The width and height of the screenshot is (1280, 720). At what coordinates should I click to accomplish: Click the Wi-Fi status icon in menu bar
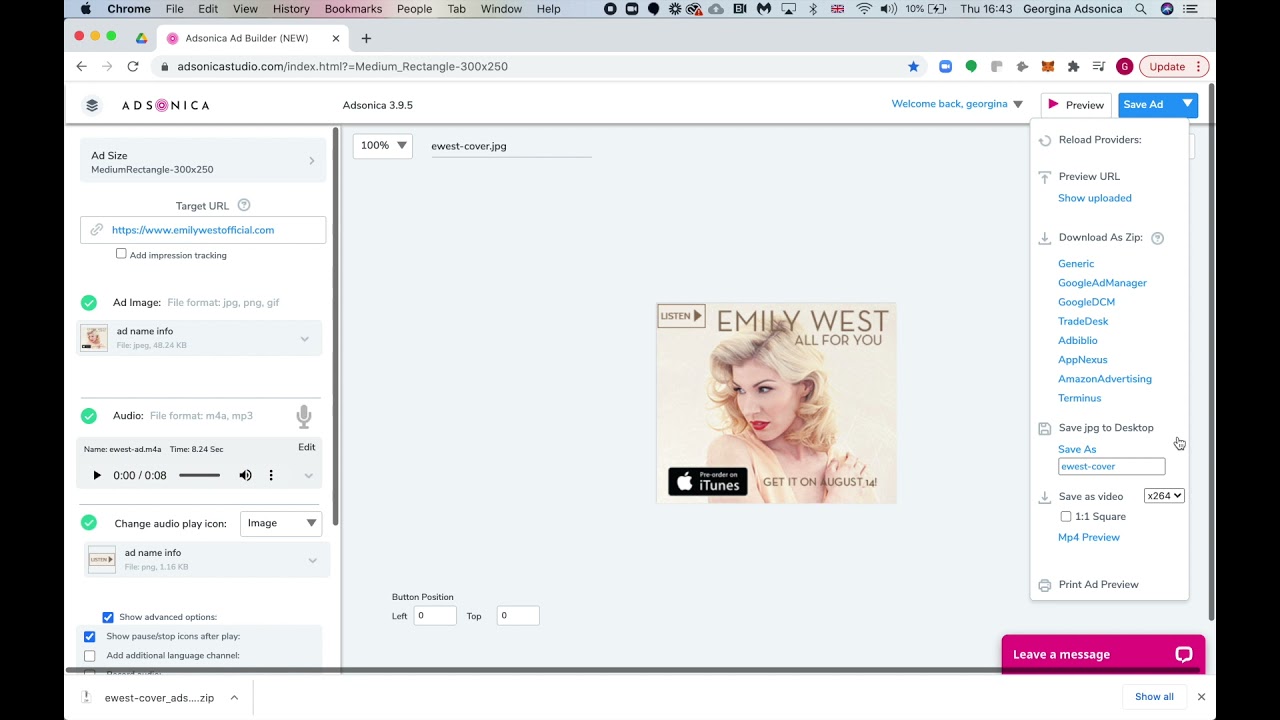coord(863,9)
